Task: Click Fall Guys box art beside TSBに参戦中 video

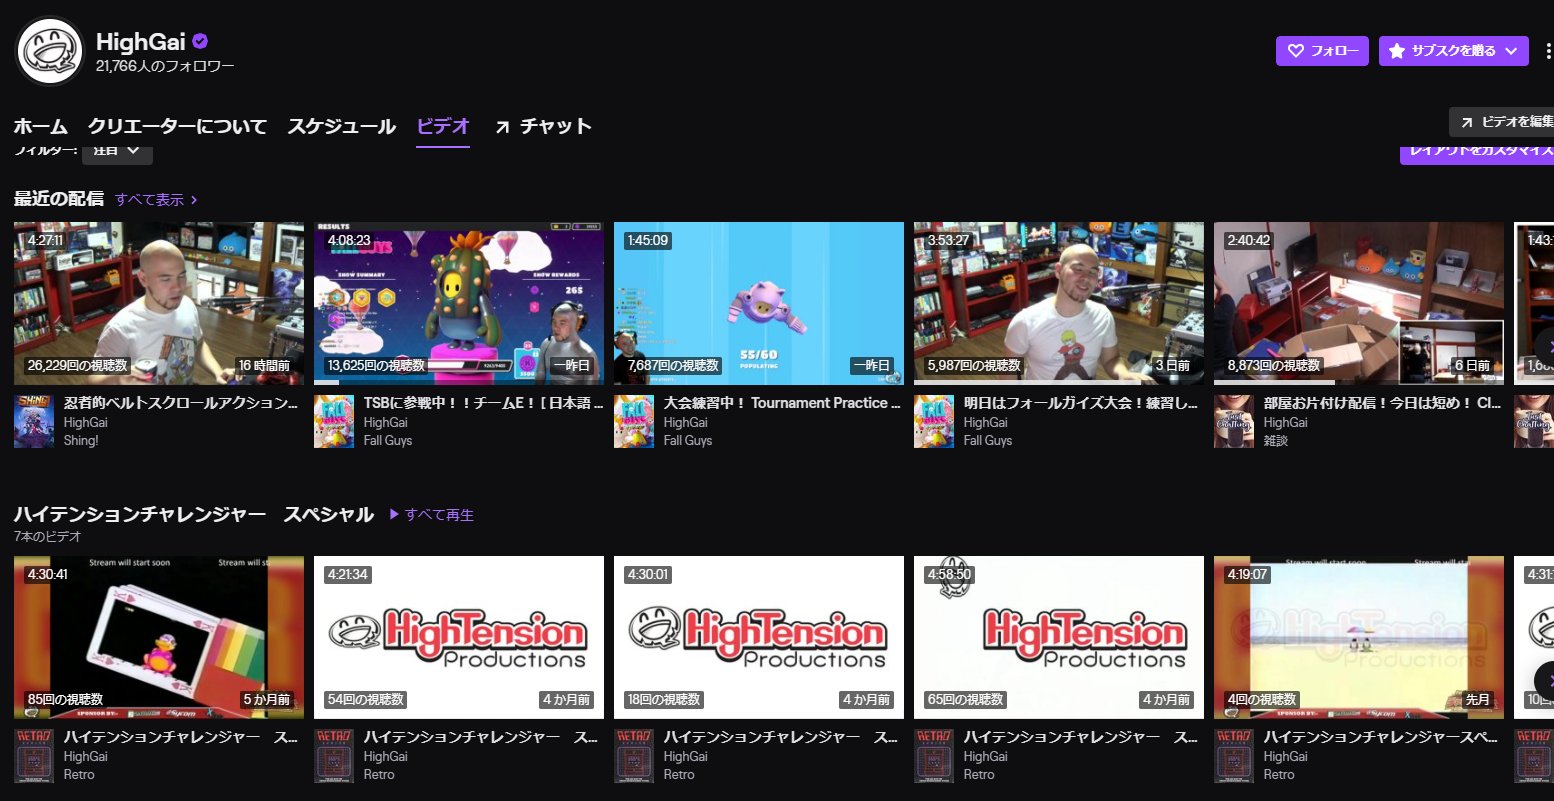Action: (334, 421)
